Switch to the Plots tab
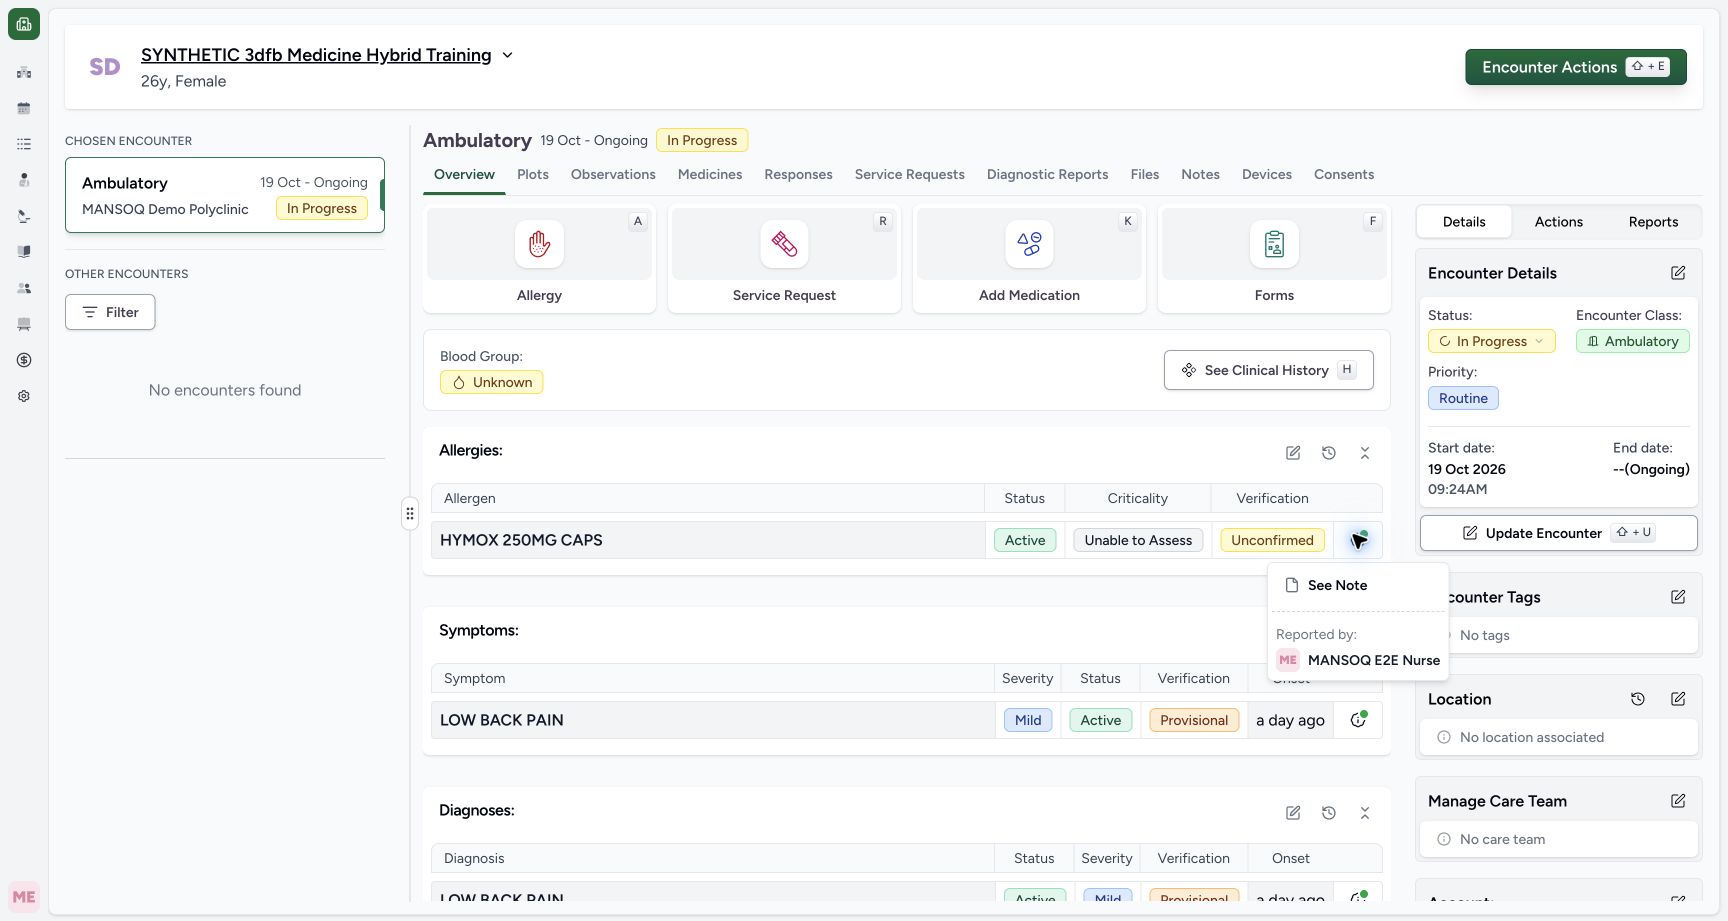The width and height of the screenshot is (1728, 921). pyautogui.click(x=533, y=174)
